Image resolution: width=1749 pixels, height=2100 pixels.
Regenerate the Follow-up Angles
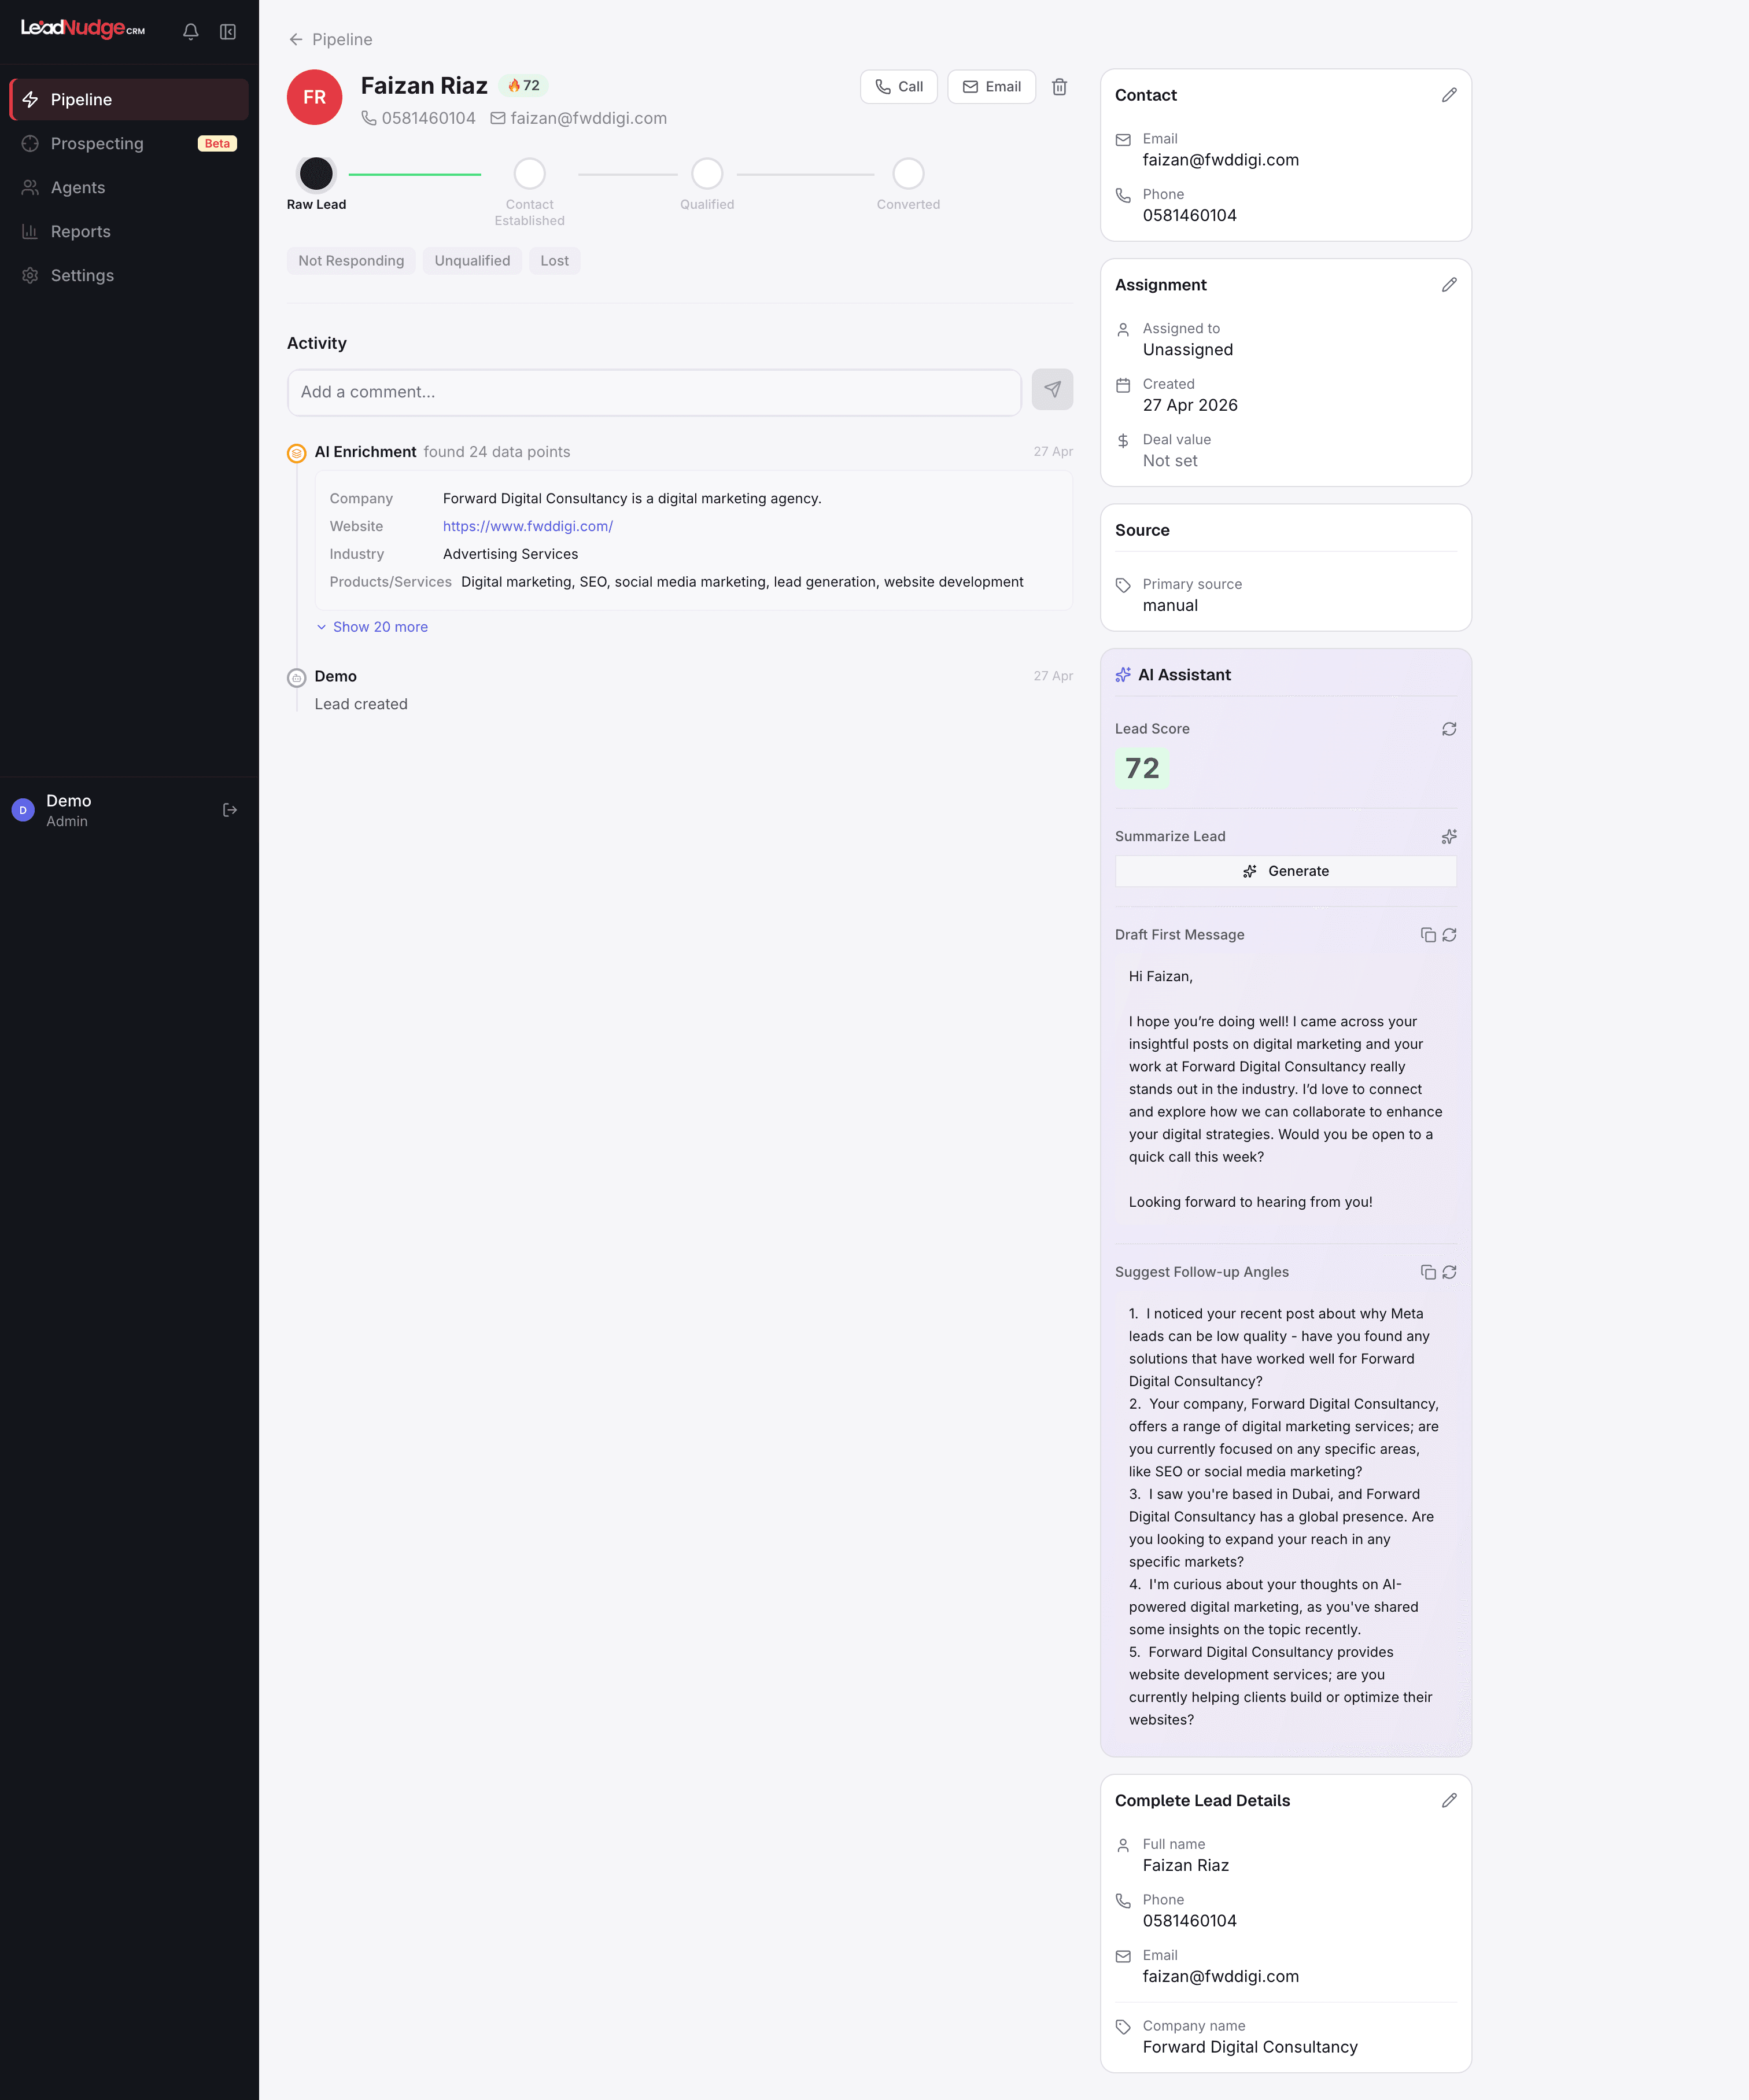point(1449,1272)
